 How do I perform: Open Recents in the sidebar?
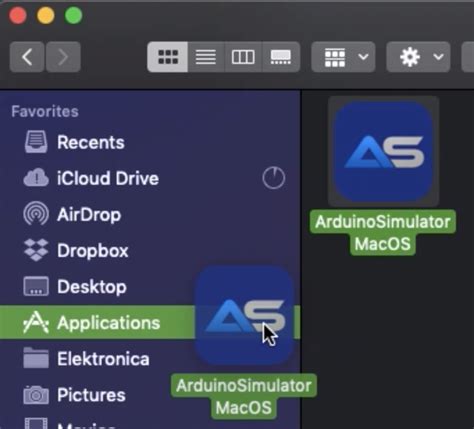pos(150,142)
